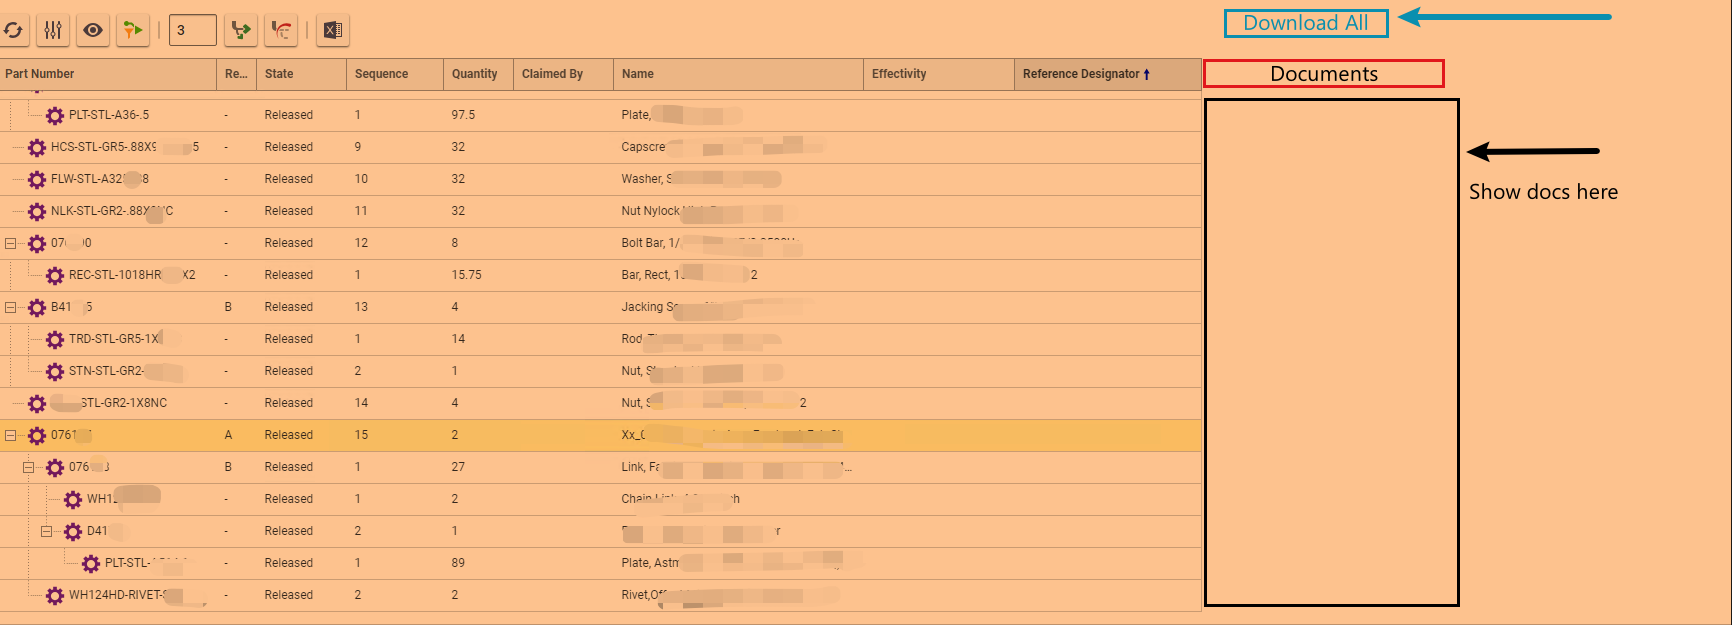The height and width of the screenshot is (625, 1732).
Task: Collapse the B41 tree row
Action: coord(11,307)
